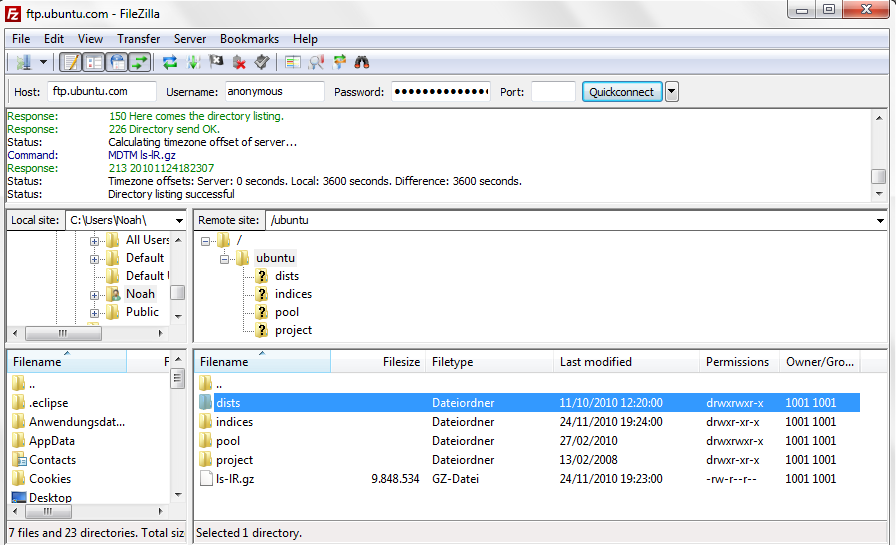Open the Help menu
This screenshot has height=545, width=896.
click(x=305, y=39)
